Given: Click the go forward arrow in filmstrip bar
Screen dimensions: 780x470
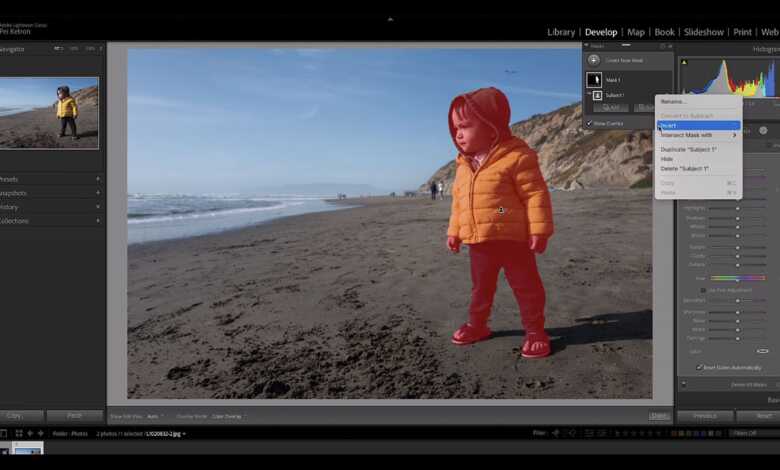Looking at the screenshot, I should [41, 434].
